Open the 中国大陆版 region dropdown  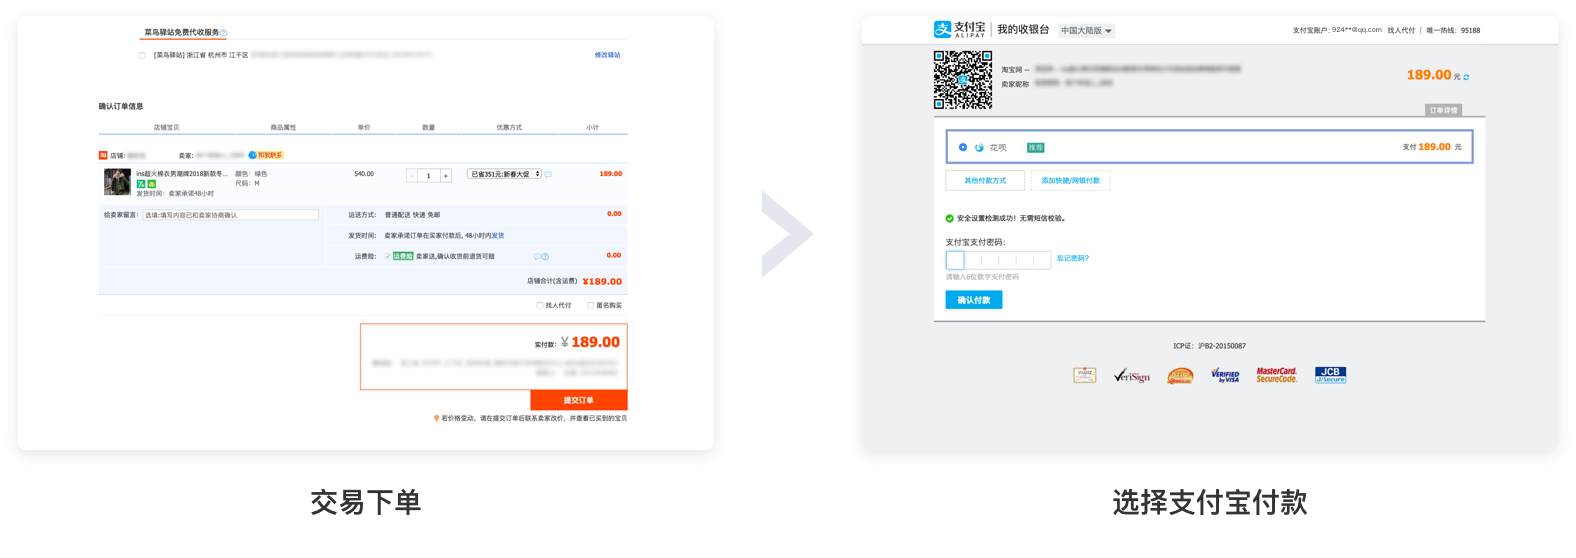1086,31
